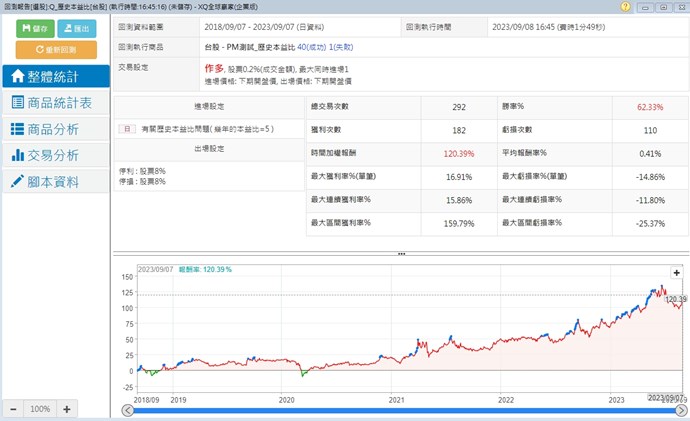Open the 腳本資料 script data tab

pyautogui.click(x=55, y=181)
